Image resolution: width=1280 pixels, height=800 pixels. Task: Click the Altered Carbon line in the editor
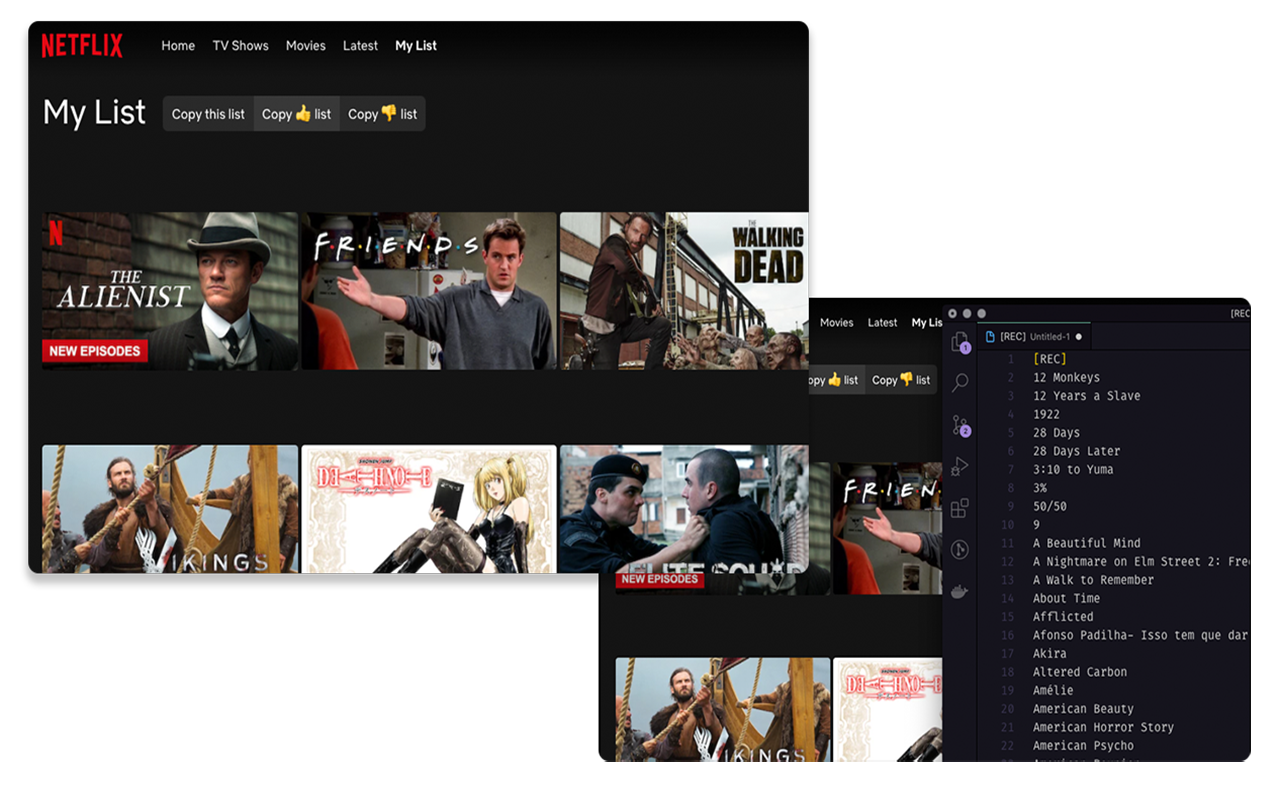(1079, 672)
